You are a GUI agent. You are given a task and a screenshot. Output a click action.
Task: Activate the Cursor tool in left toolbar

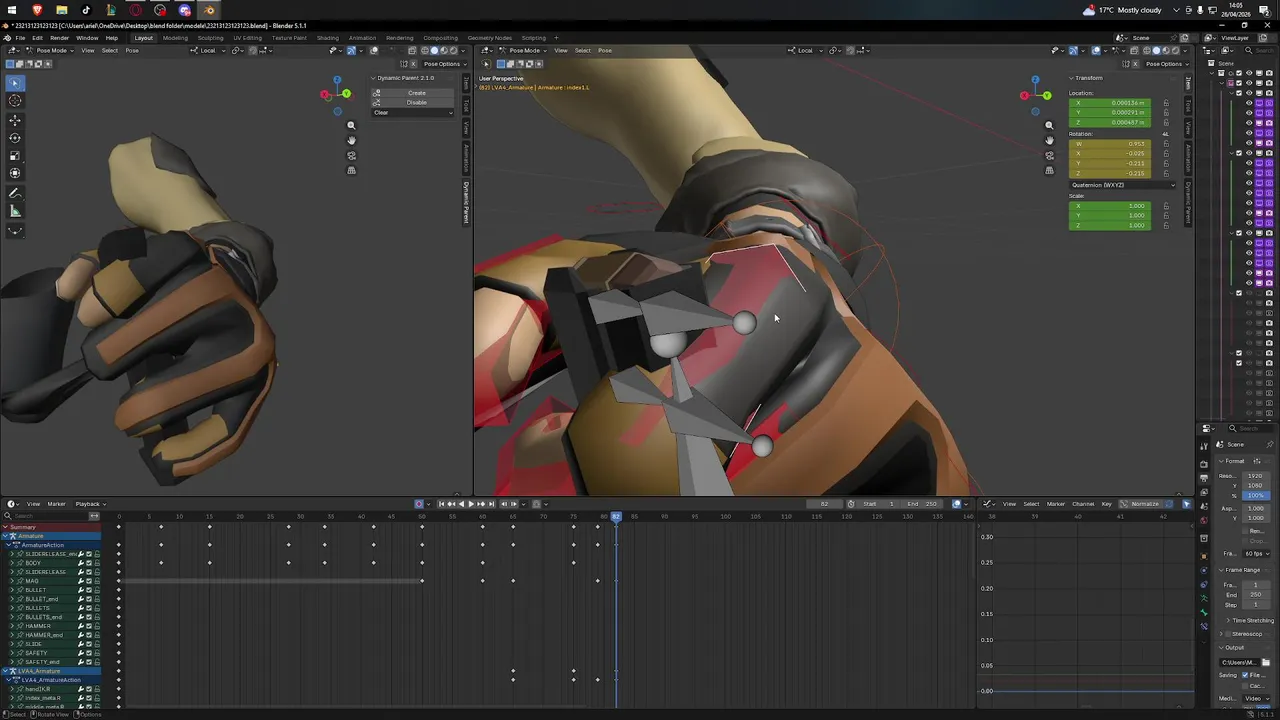pyautogui.click(x=15, y=101)
